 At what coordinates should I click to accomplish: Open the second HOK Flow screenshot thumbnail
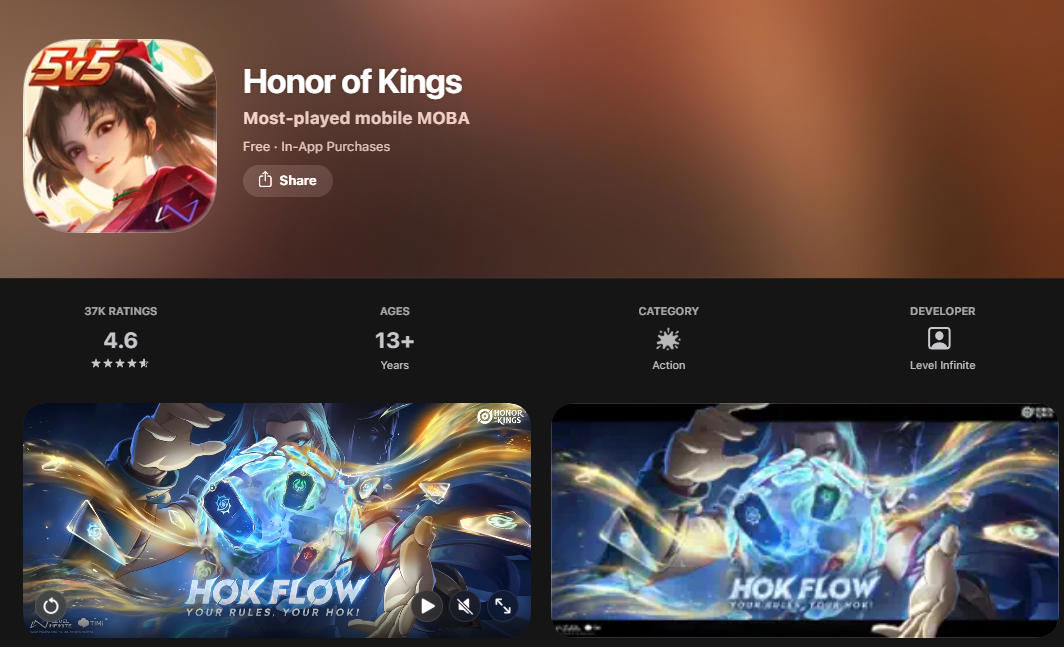click(x=805, y=520)
